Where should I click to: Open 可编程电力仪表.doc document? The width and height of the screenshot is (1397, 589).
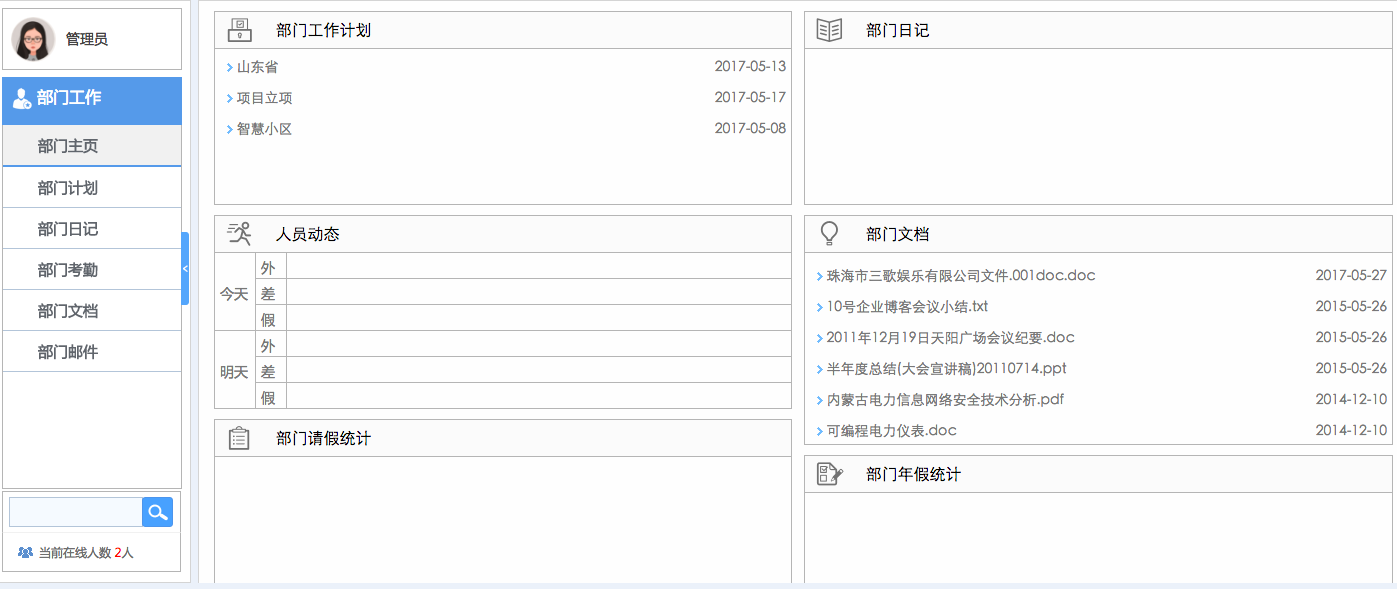point(891,431)
